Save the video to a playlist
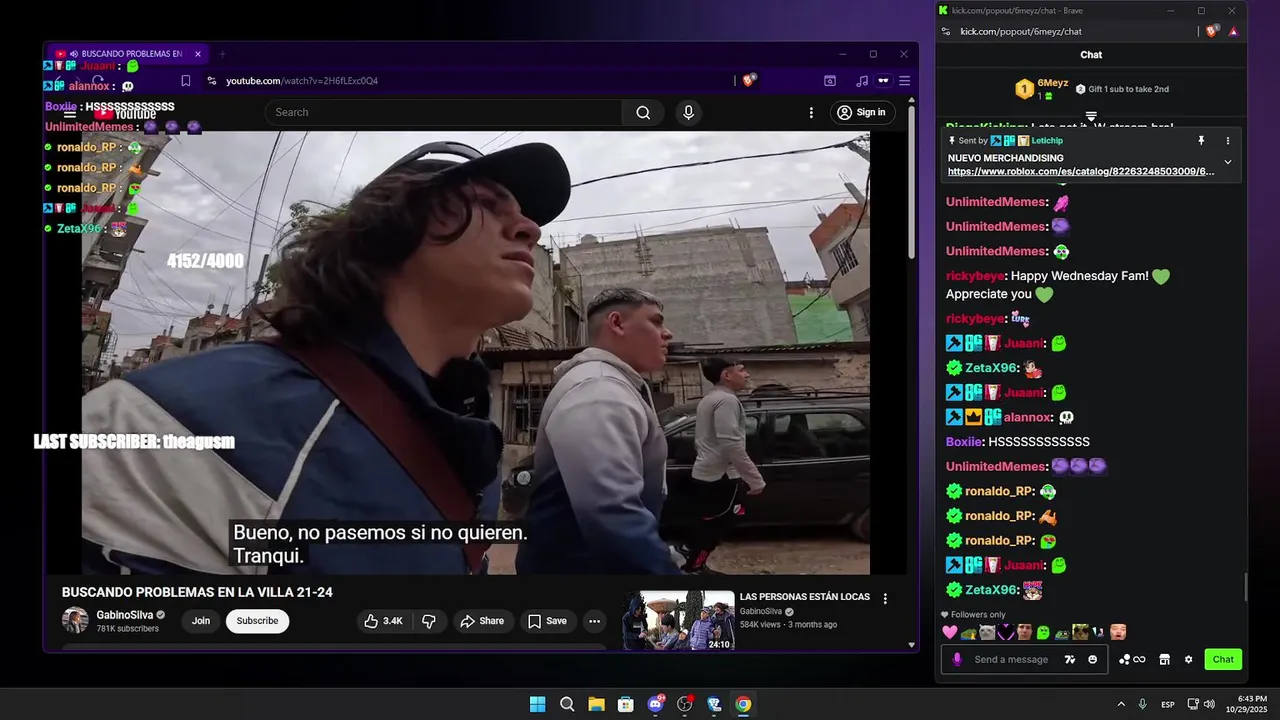1280x720 pixels. [x=548, y=621]
